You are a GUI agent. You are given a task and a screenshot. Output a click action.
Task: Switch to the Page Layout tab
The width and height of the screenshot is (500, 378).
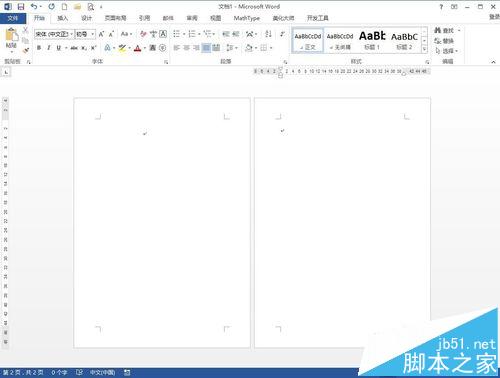pyautogui.click(x=115, y=18)
